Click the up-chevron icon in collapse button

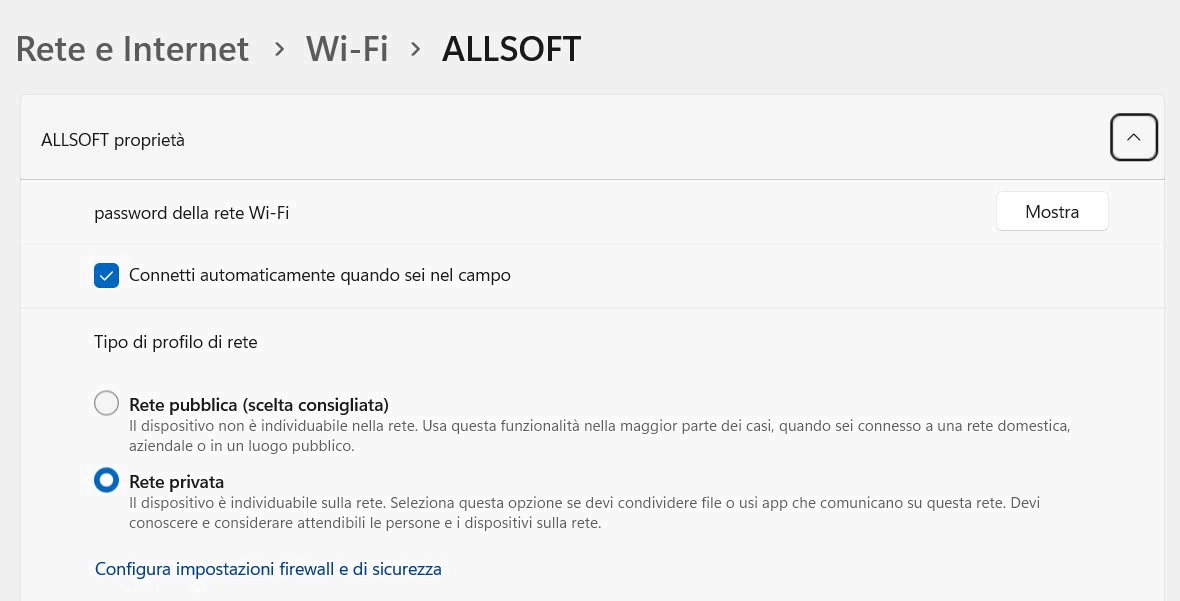click(x=1133, y=138)
